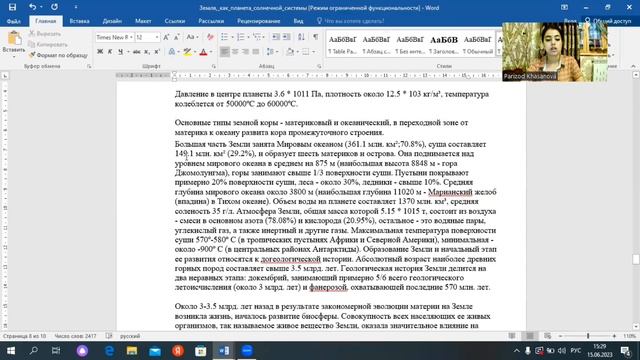640x360 pixels.
Task: Apply the Обычный style
Action: 478,44
